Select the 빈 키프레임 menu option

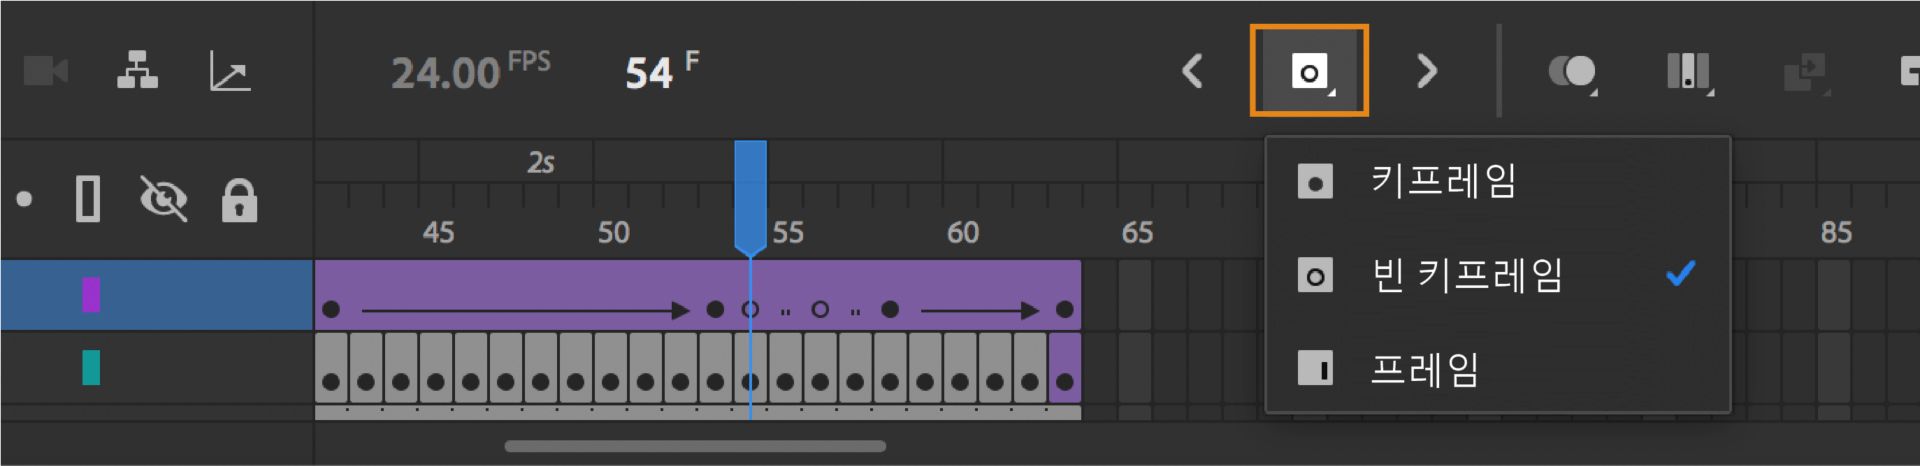1466,275
